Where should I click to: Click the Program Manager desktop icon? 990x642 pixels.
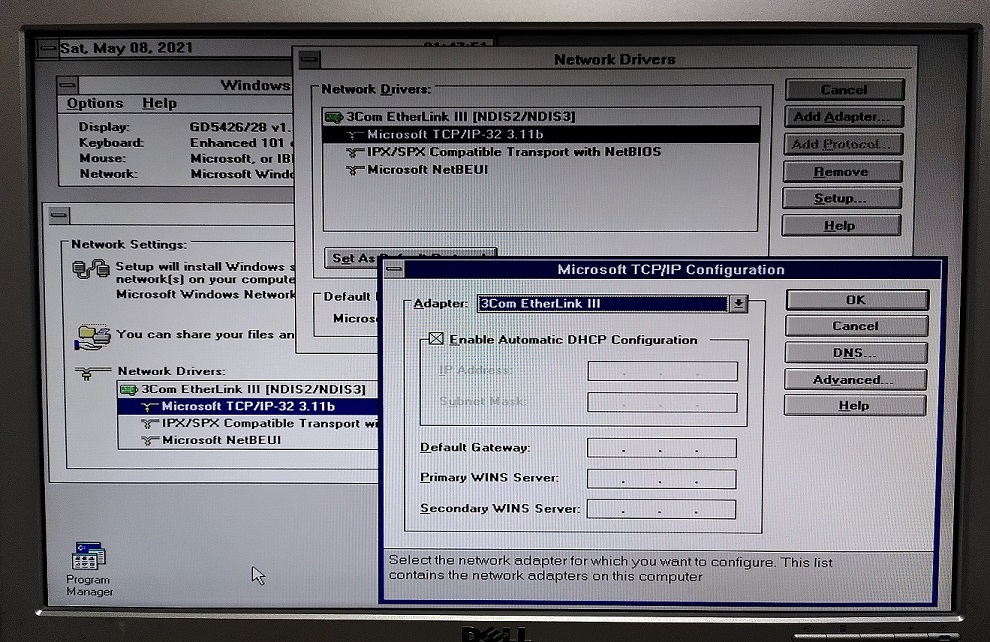point(88,568)
